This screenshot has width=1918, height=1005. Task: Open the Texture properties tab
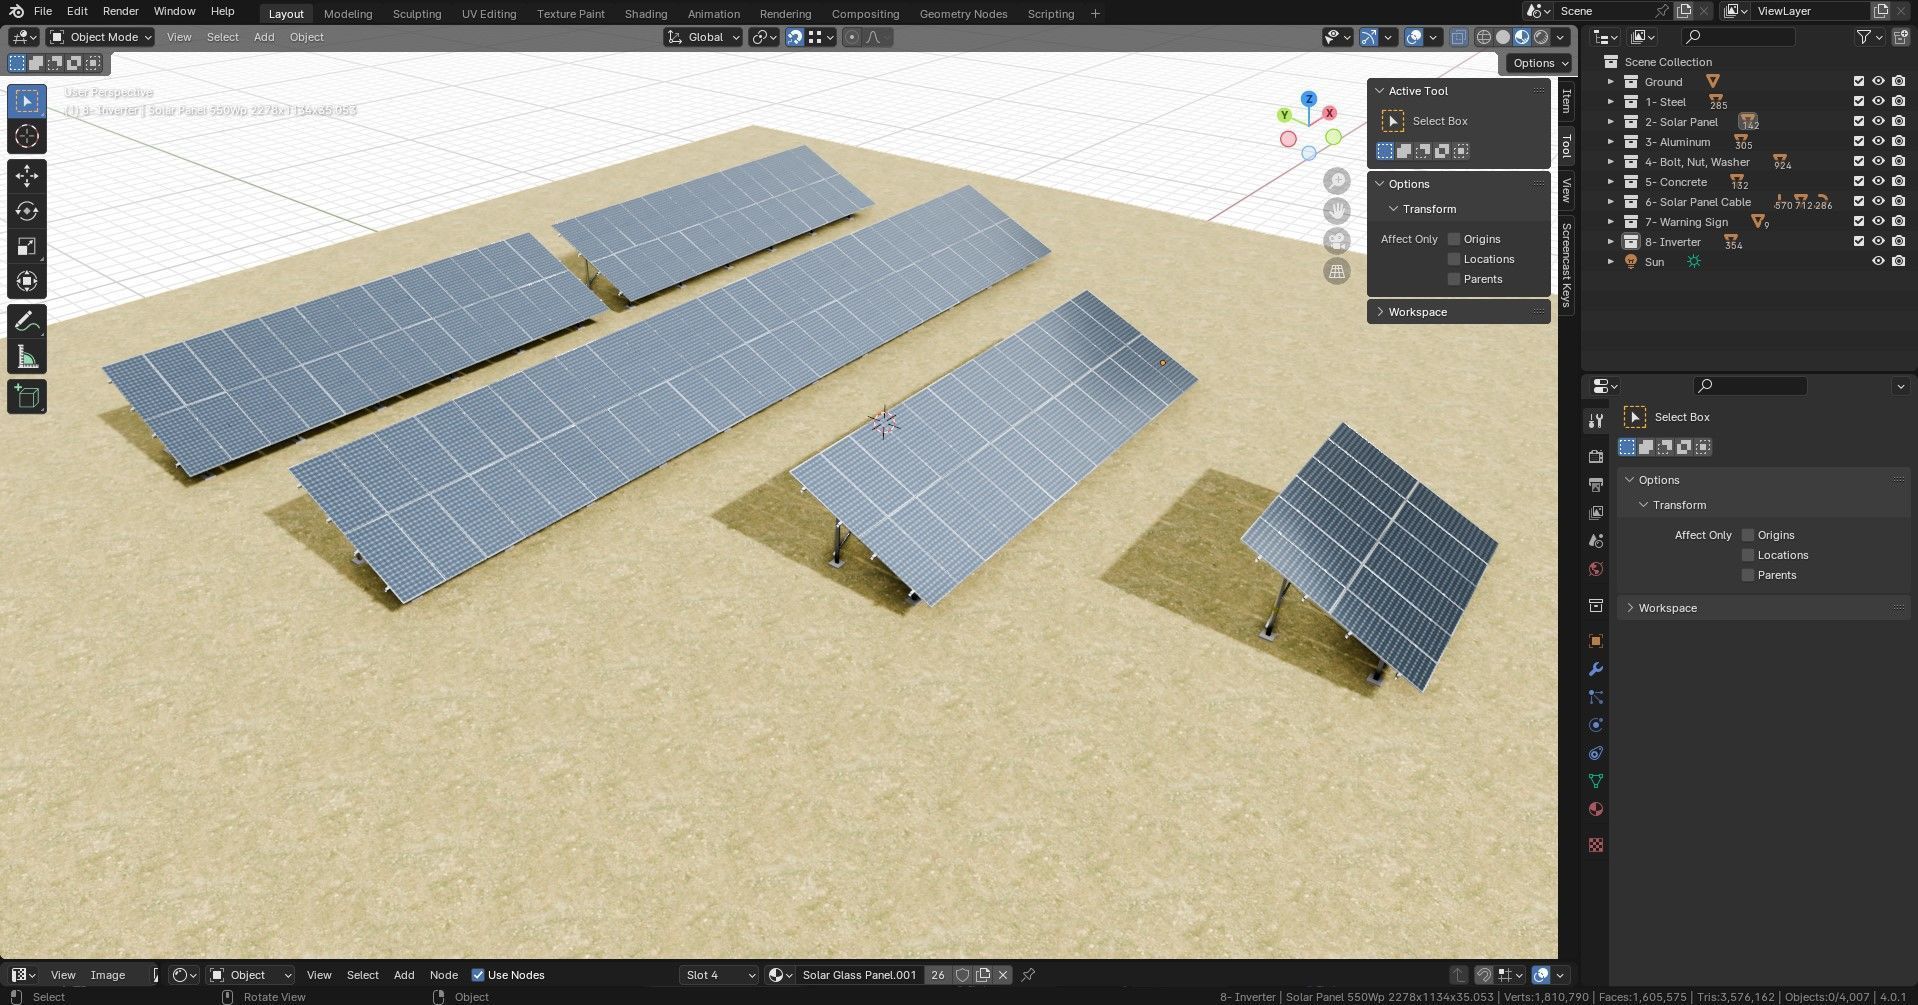pos(1596,845)
